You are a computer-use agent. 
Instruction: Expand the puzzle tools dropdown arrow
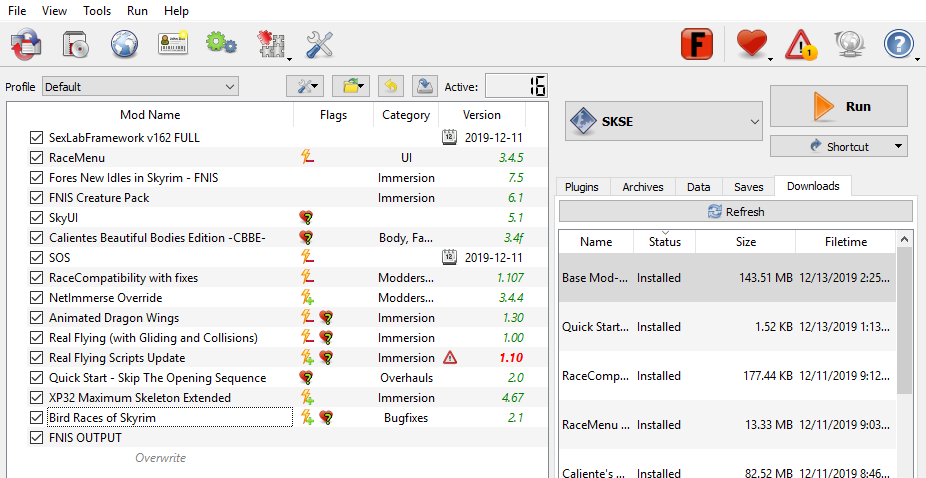[x=289, y=58]
